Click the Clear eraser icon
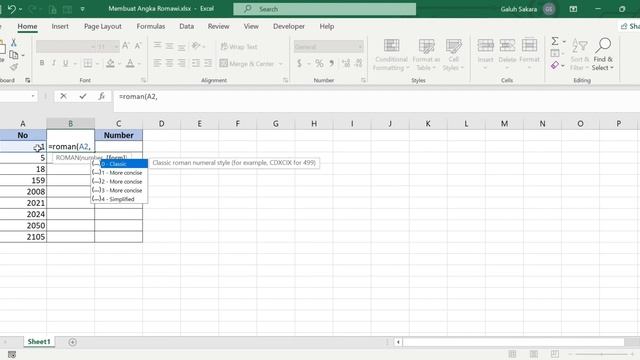The width and height of the screenshot is (640, 360). pyautogui.click(x=555, y=65)
